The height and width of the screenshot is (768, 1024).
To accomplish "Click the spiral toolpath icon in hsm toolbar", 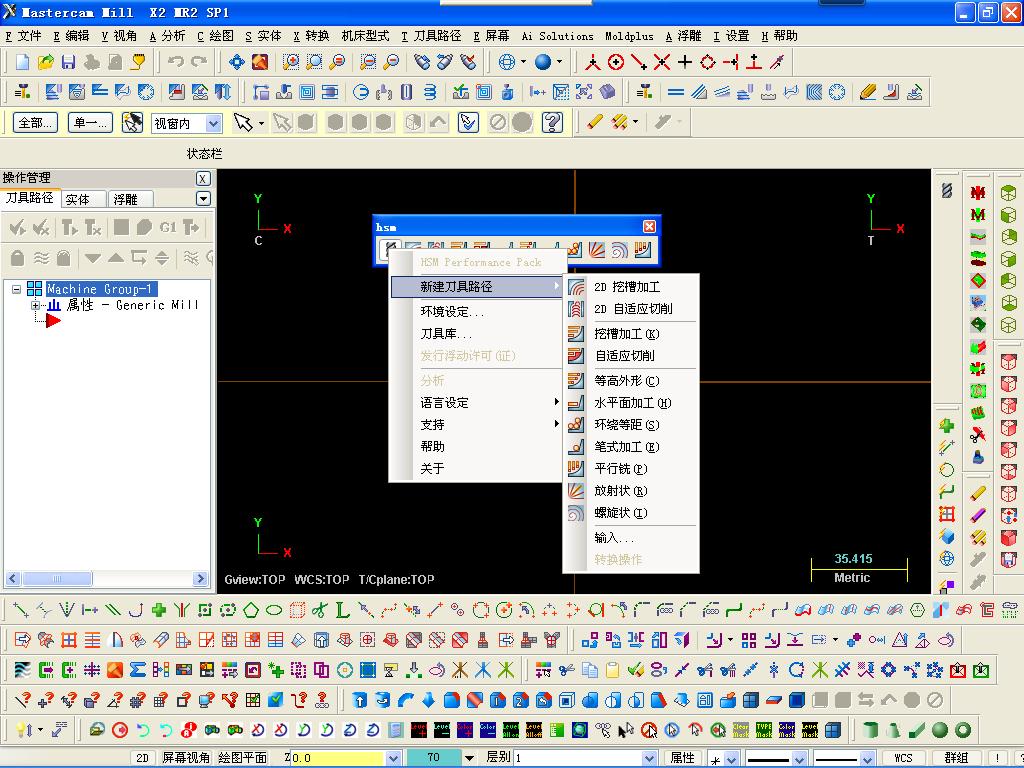I will [620, 249].
